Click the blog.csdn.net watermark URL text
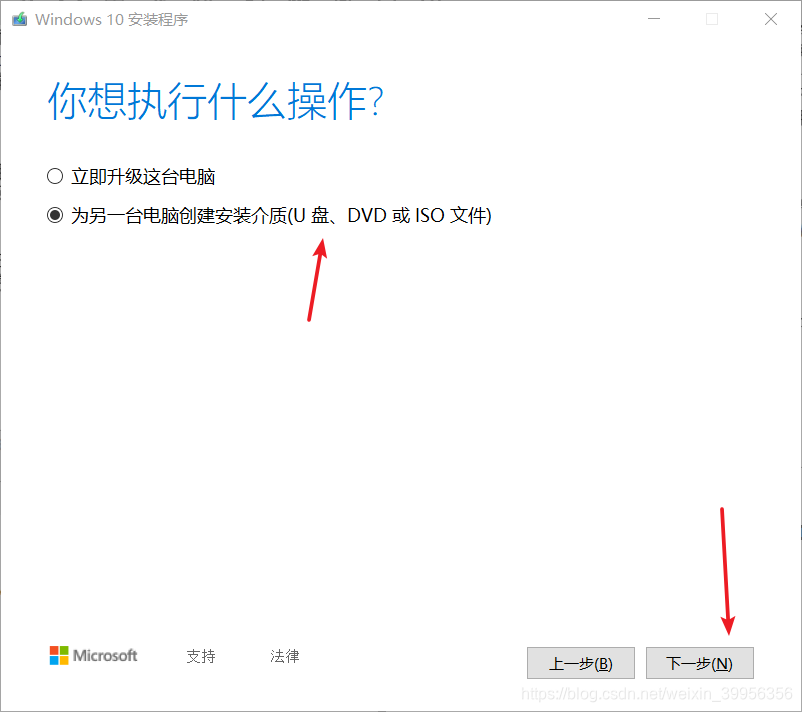This screenshot has width=802, height=712. (657, 694)
